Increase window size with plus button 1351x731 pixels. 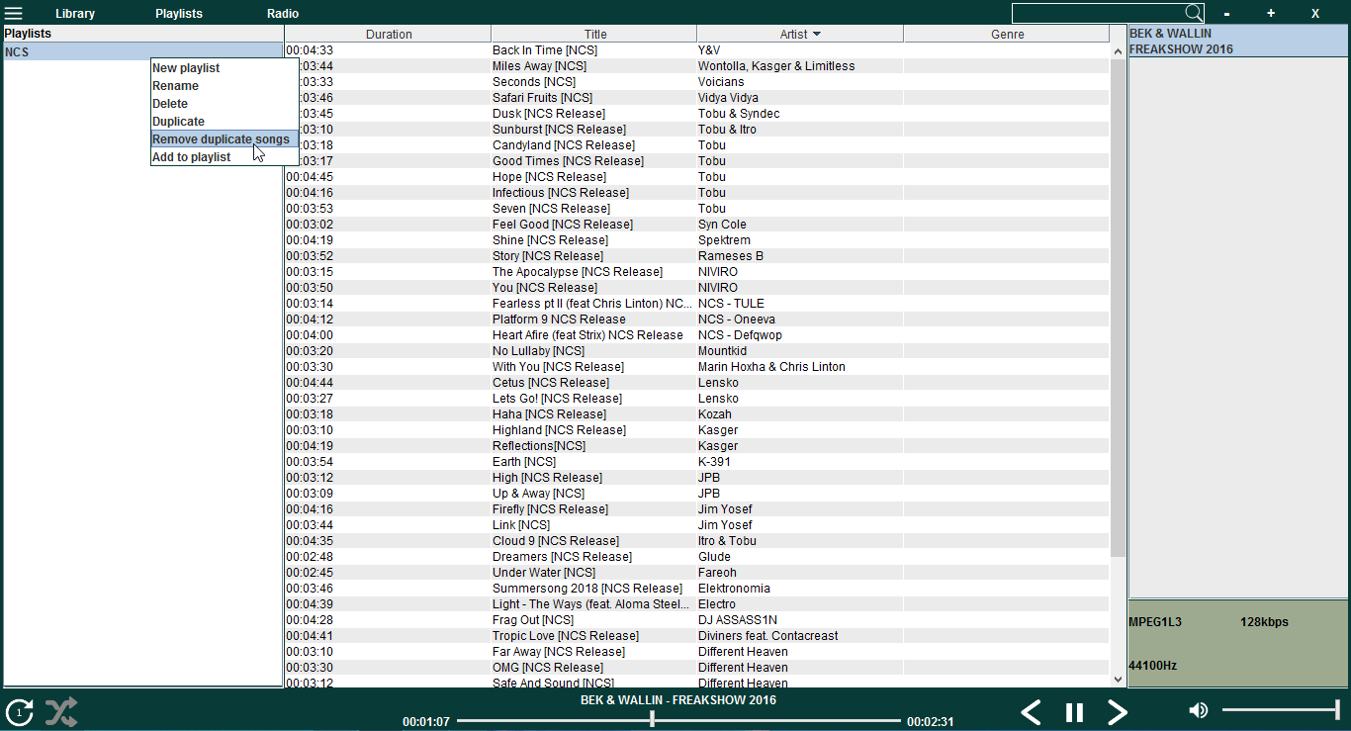[1271, 14]
